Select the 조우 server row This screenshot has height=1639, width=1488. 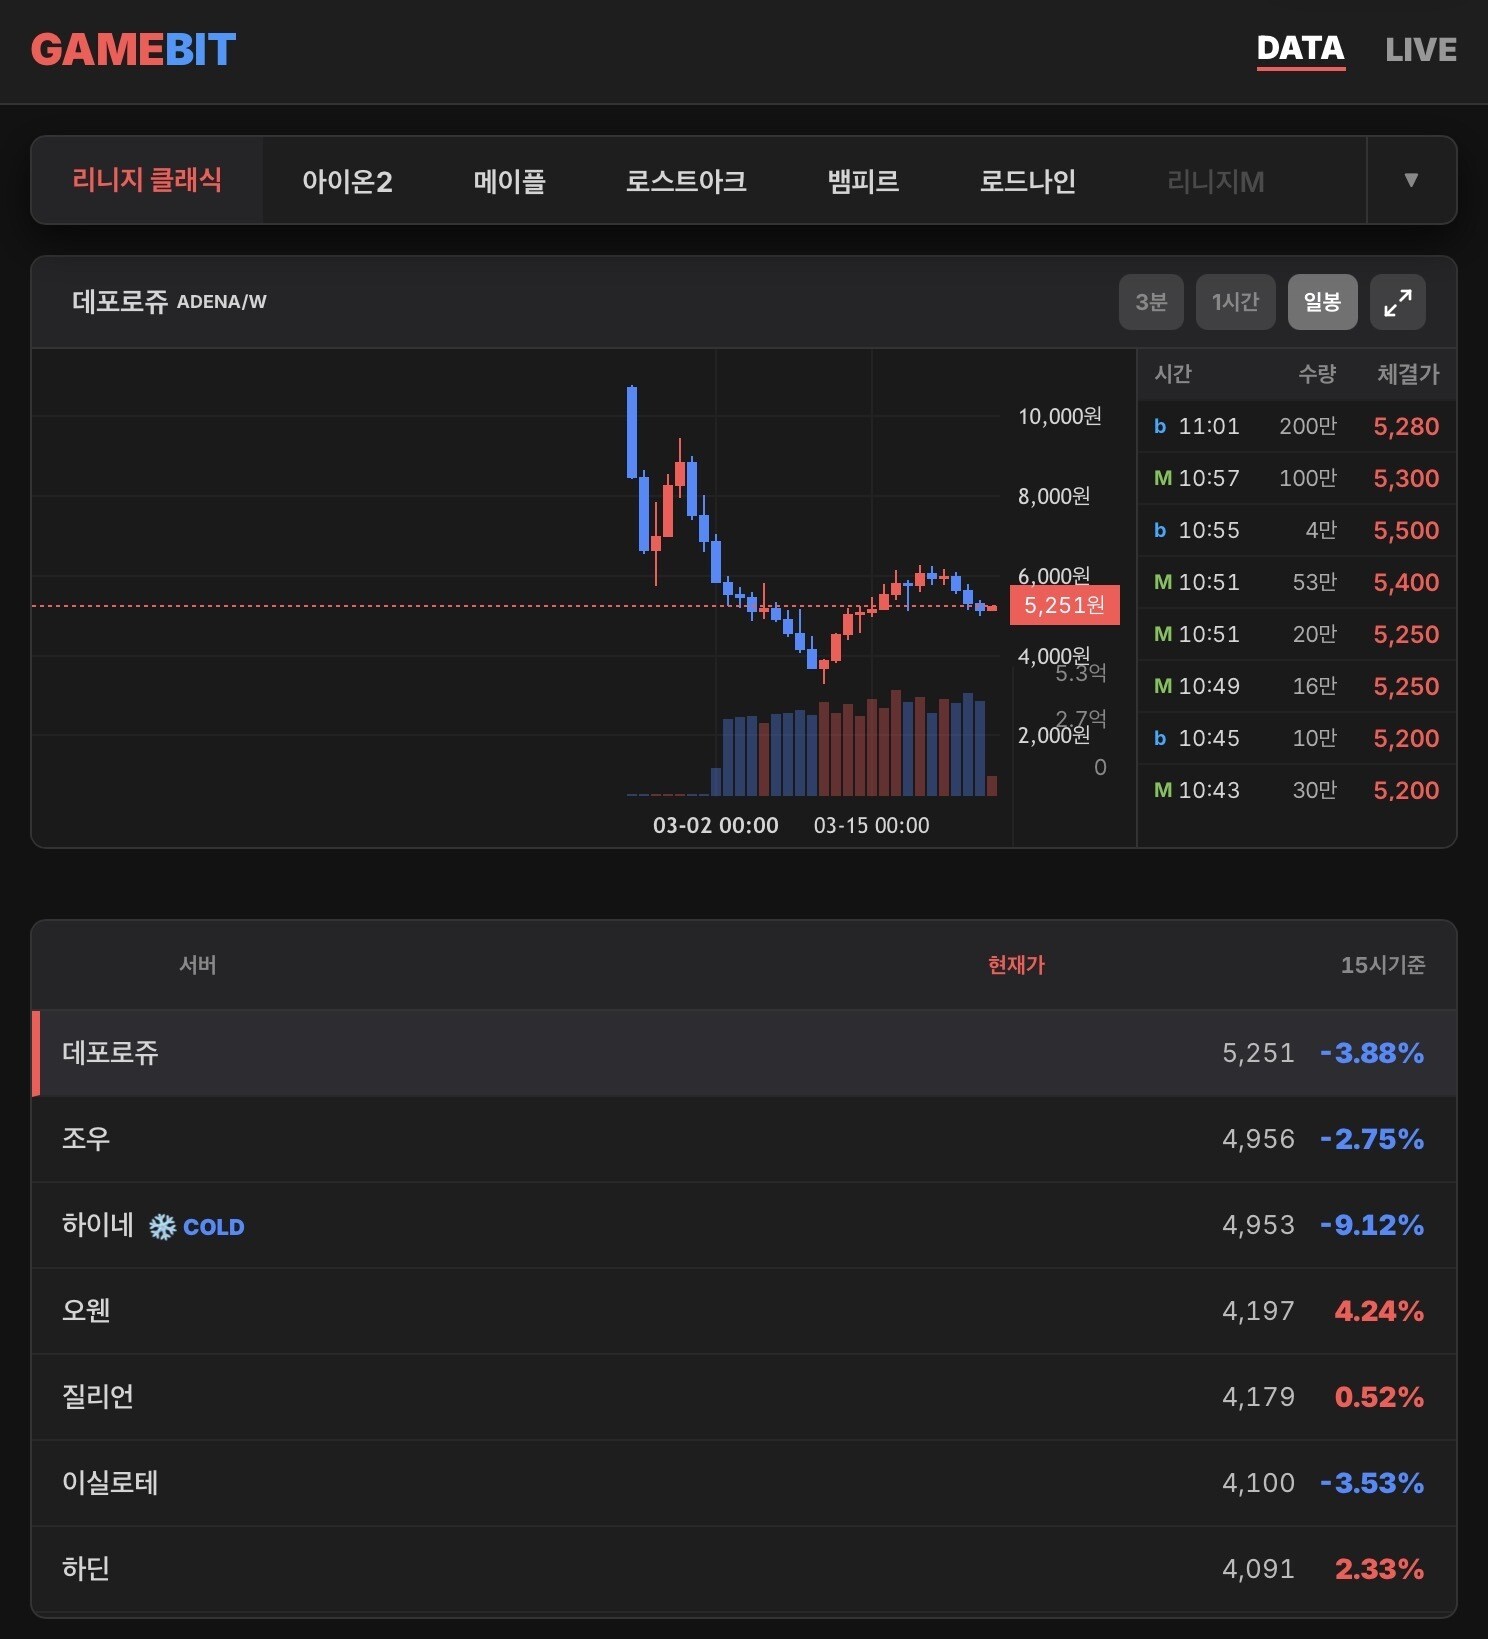pos(743,1139)
